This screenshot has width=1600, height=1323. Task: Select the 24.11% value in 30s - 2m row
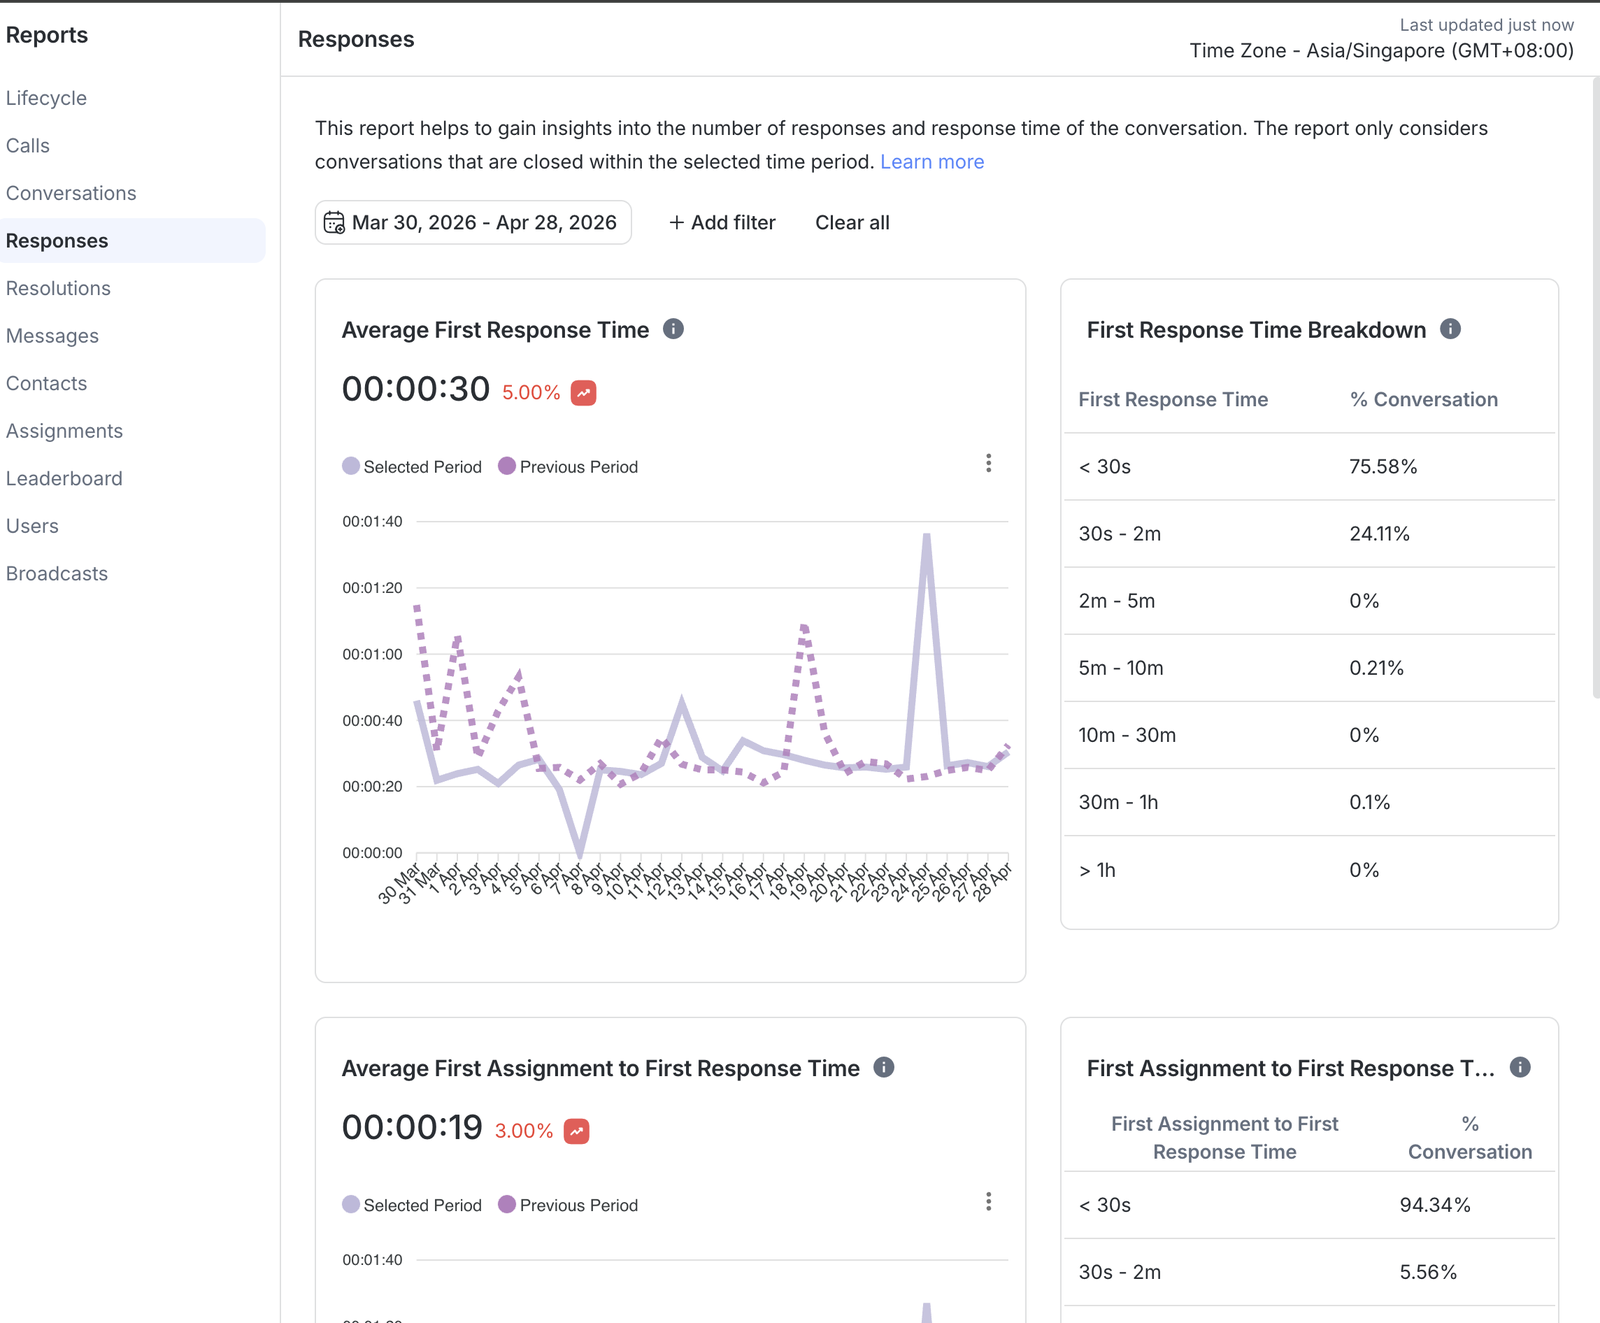1379,534
